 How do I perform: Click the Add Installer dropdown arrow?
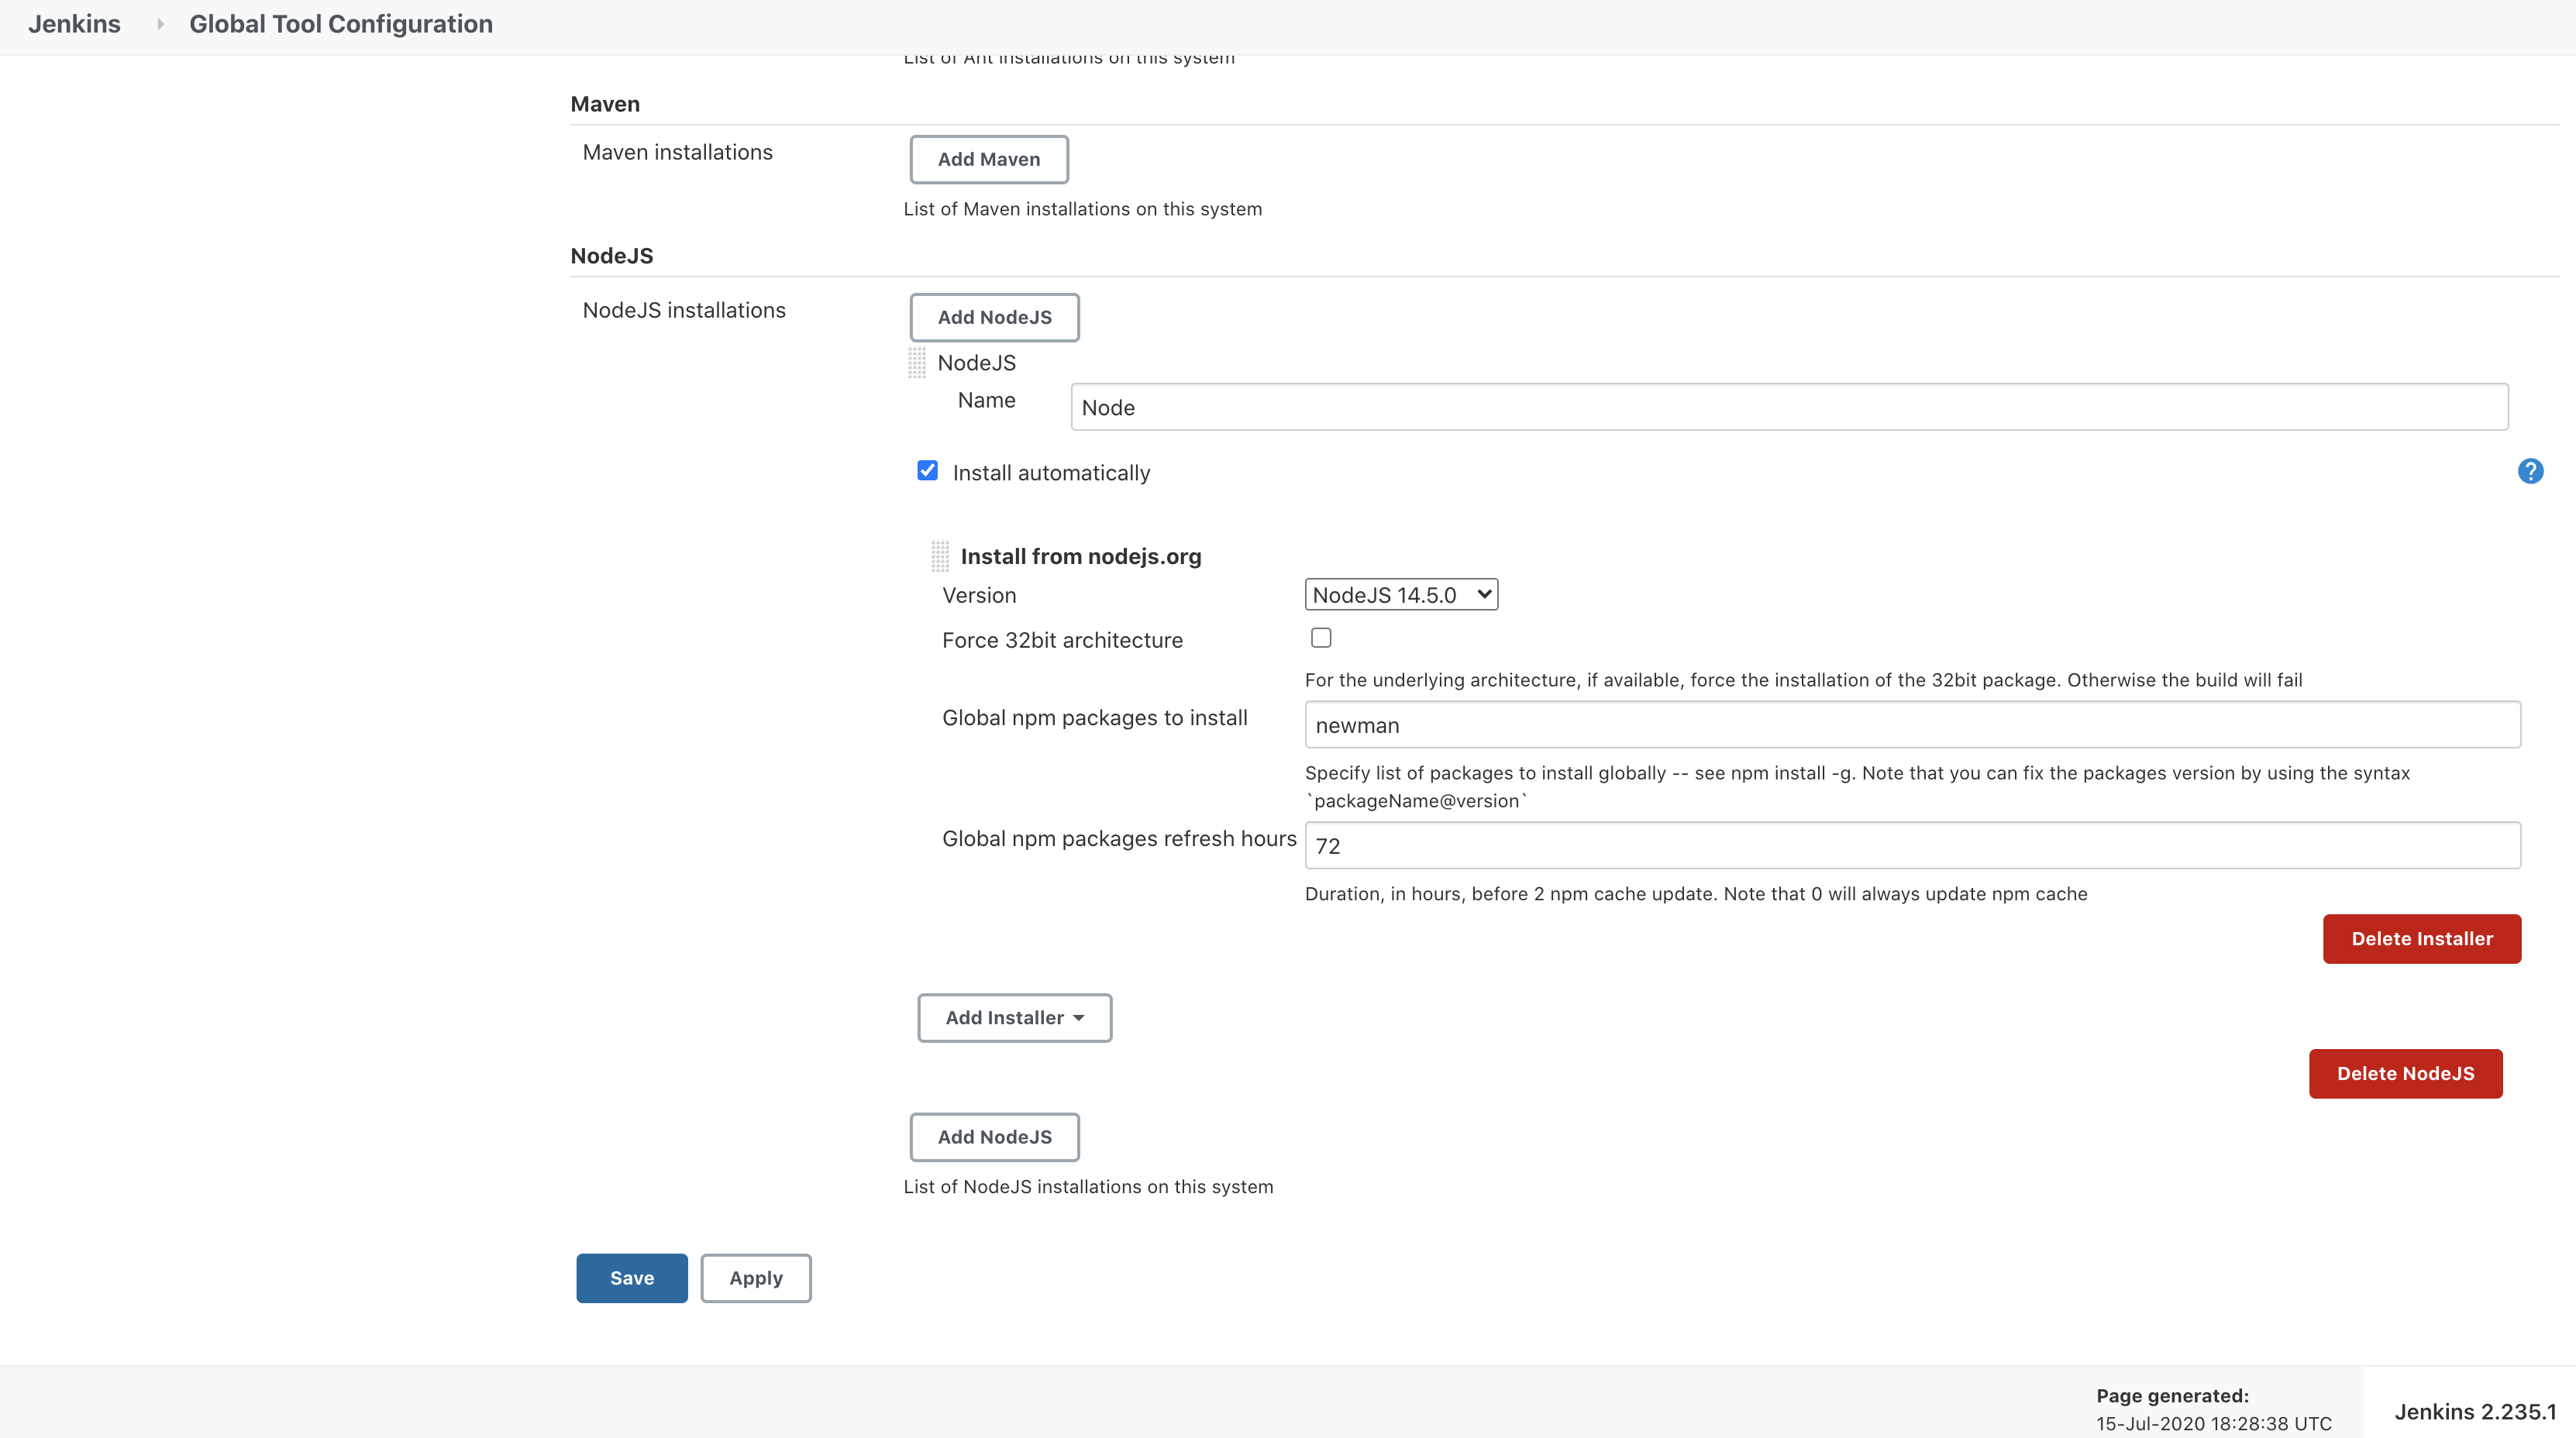pos(1080,1017)
